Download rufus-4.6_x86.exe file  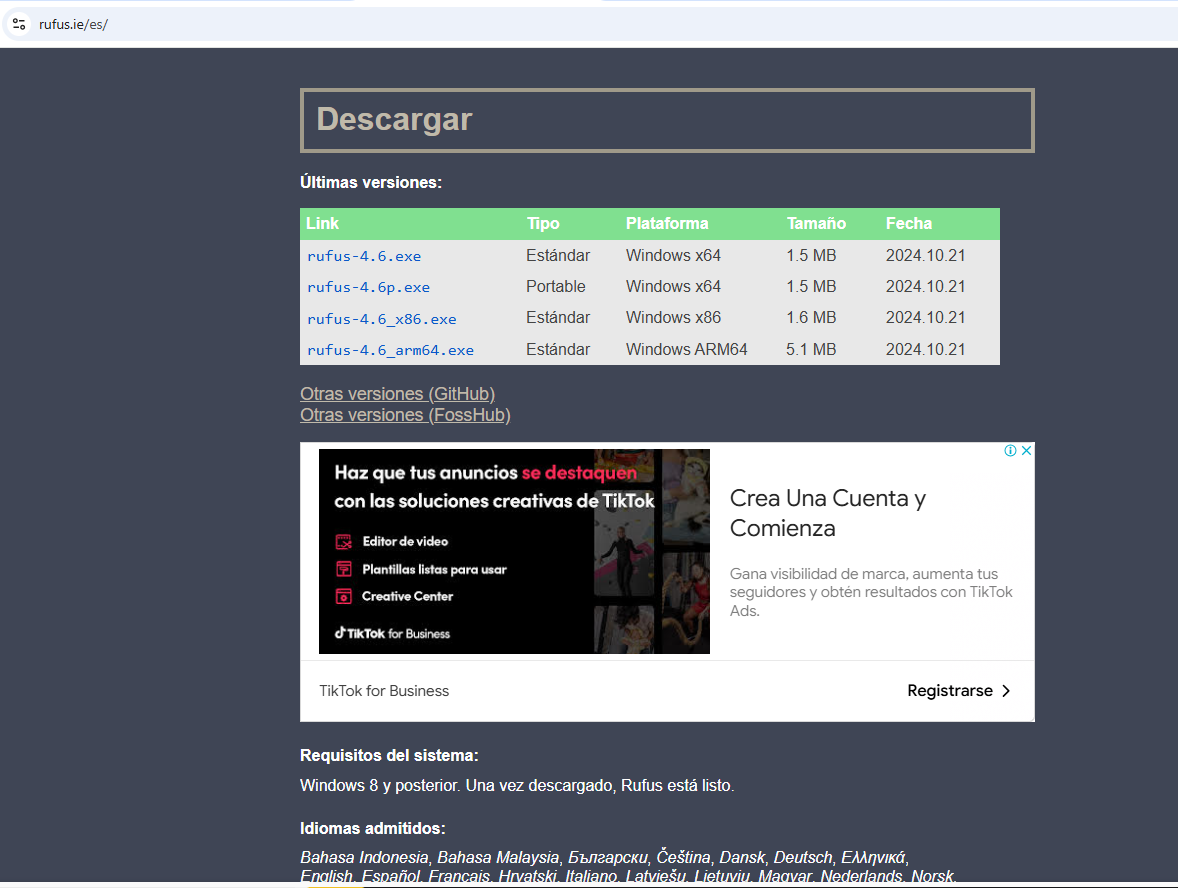tap(382, 319)
